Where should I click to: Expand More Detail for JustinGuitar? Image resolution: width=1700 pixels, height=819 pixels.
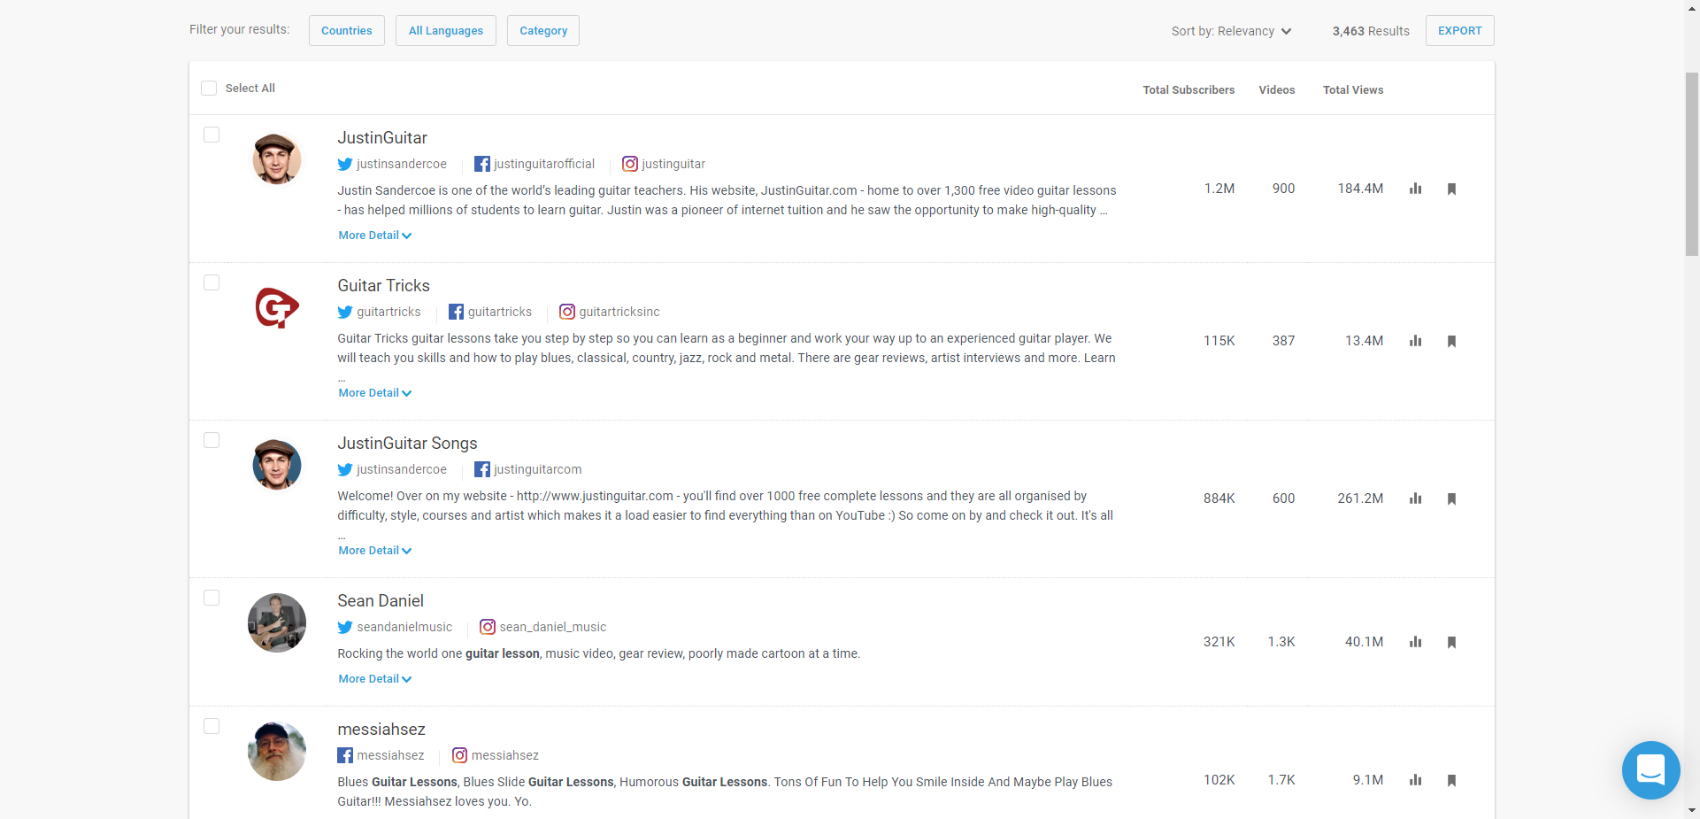(375, 236)
